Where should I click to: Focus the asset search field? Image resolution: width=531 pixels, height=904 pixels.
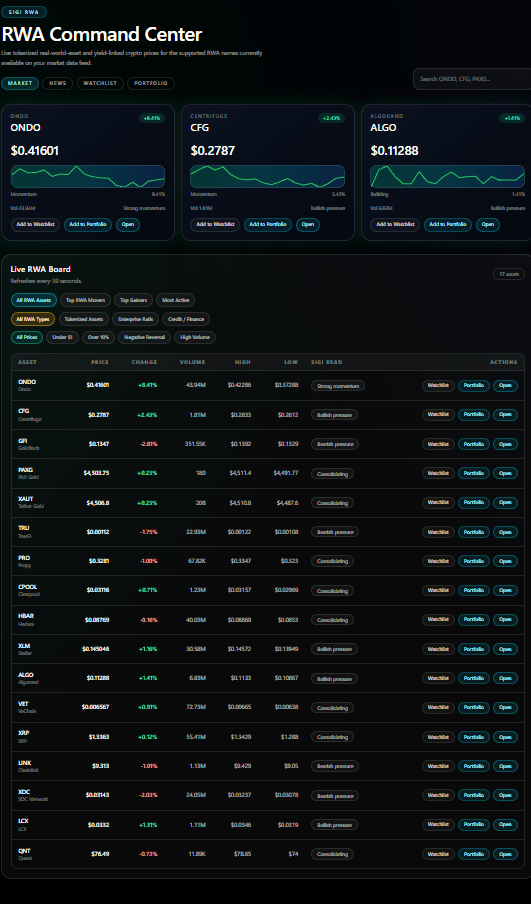(472, 79)
